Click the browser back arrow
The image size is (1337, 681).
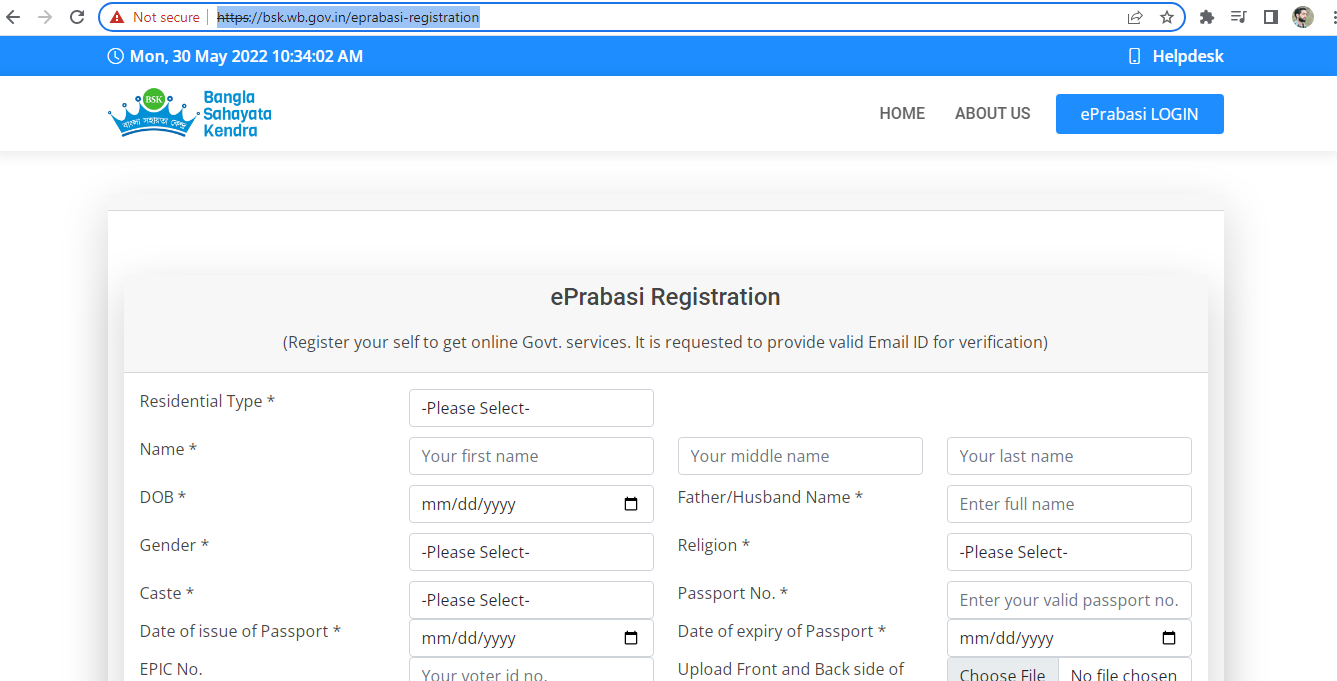point(14,17)
